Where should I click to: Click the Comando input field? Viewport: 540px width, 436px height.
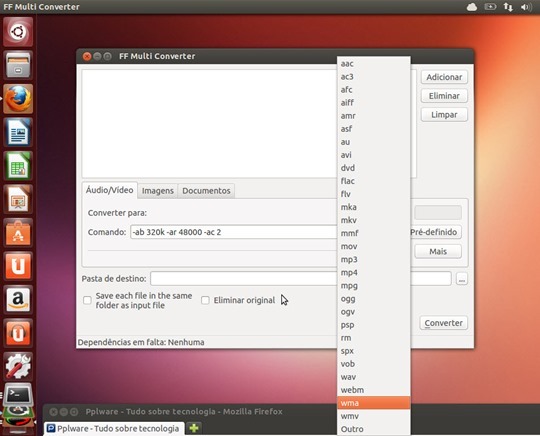tap(233, 232)
